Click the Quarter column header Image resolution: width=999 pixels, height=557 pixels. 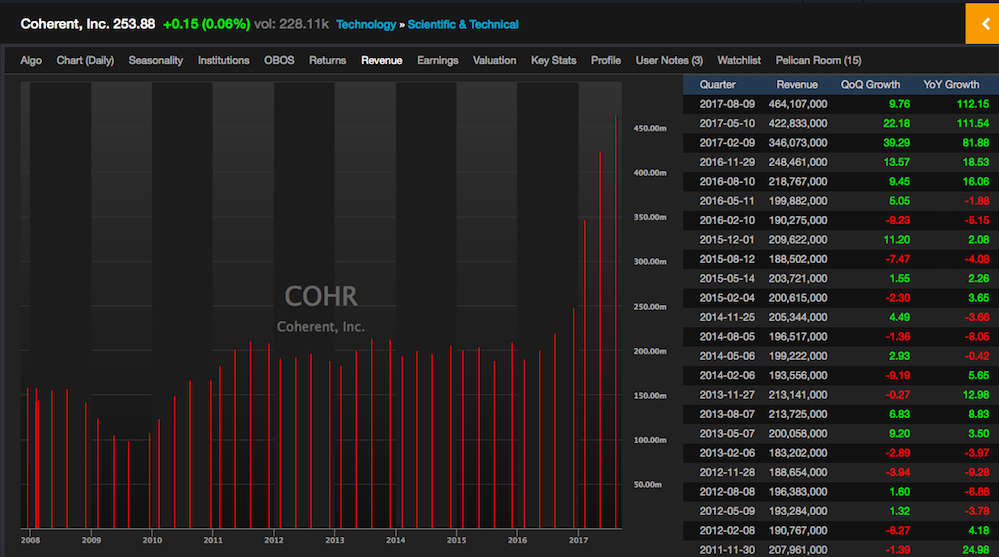[x=717, y=85]
